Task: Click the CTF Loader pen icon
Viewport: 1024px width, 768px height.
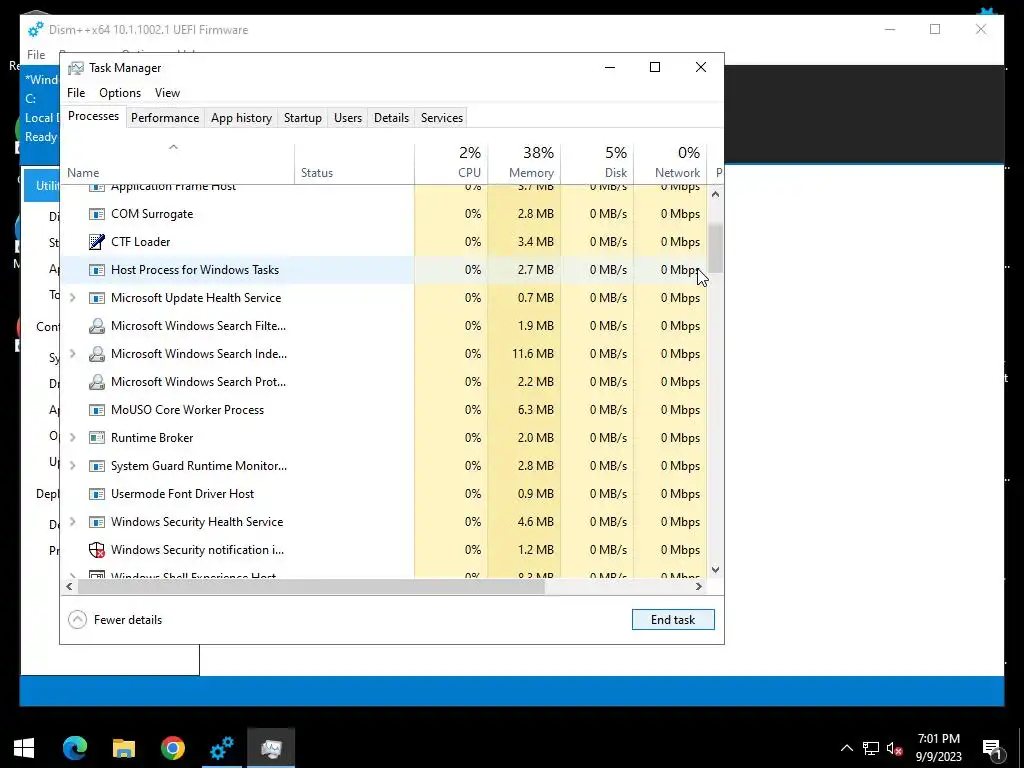Action: click(x=97, y=242)
